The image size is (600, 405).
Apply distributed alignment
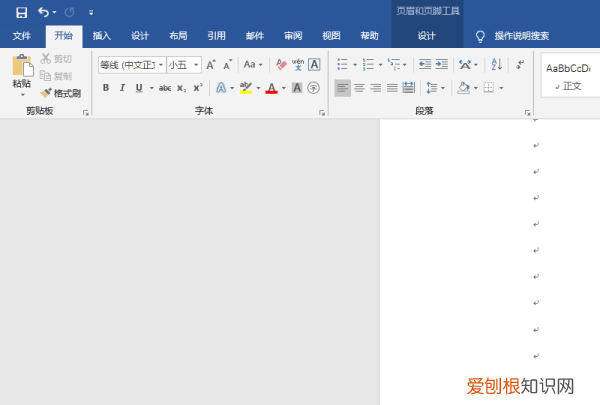pos(409,88)
